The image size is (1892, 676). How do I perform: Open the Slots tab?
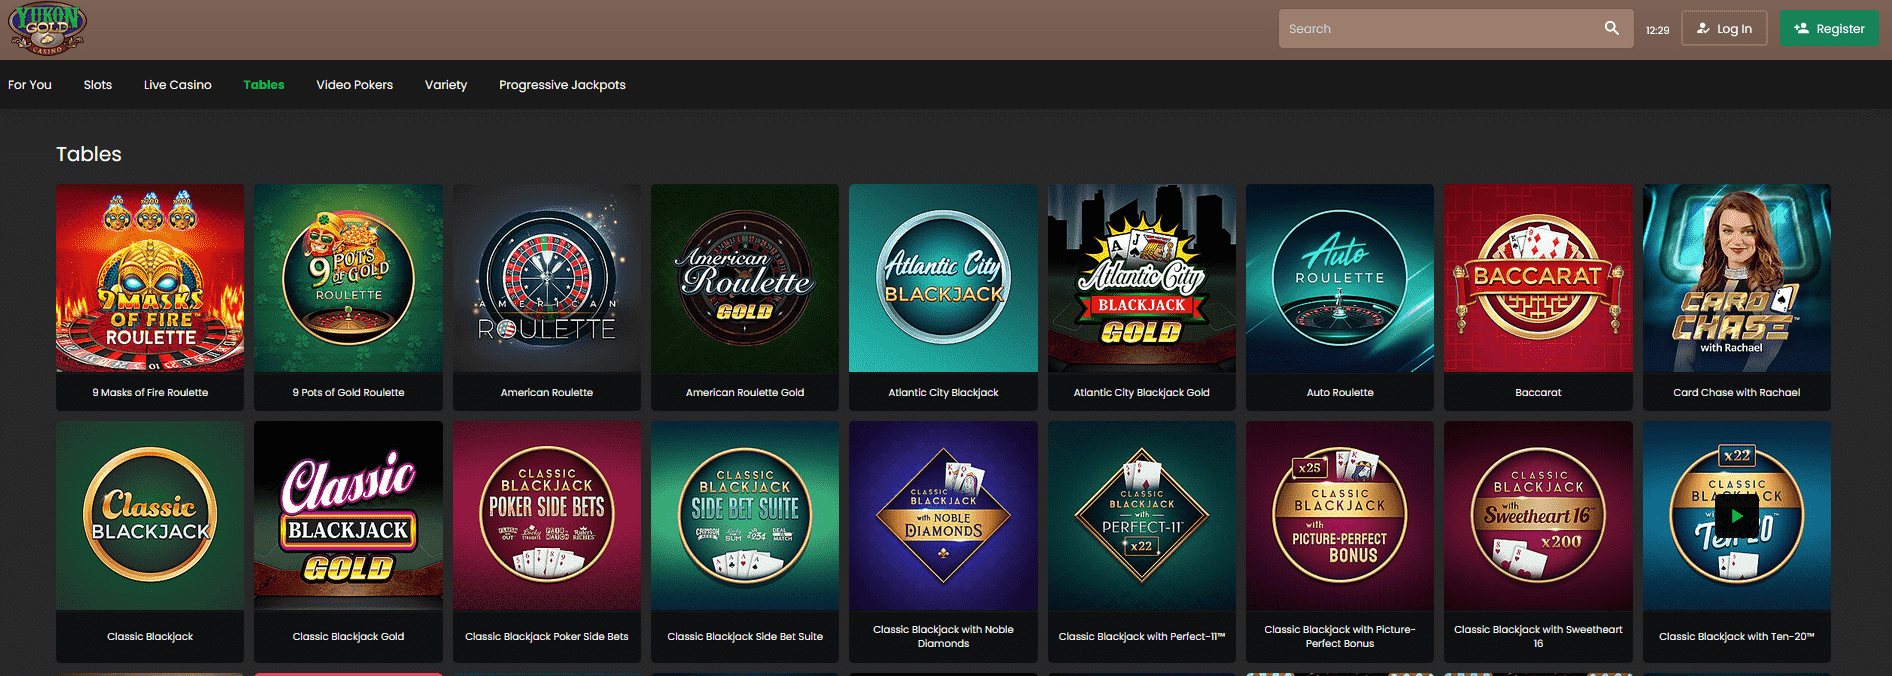pos(98,85)
